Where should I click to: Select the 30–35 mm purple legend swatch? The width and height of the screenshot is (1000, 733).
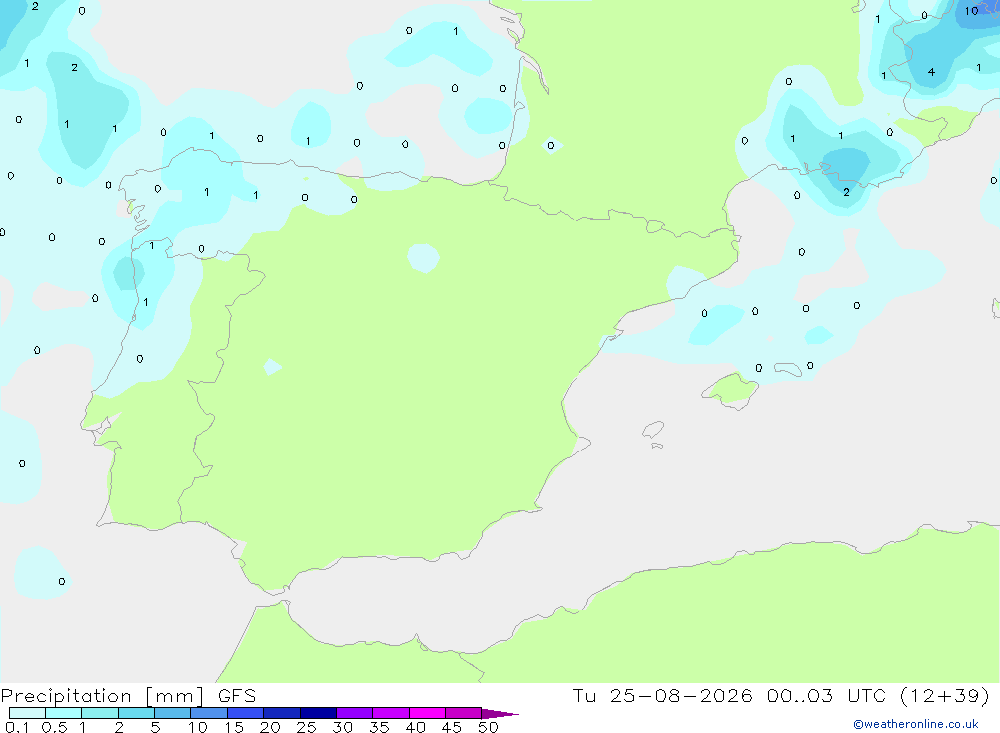click(x=355, y=713)
